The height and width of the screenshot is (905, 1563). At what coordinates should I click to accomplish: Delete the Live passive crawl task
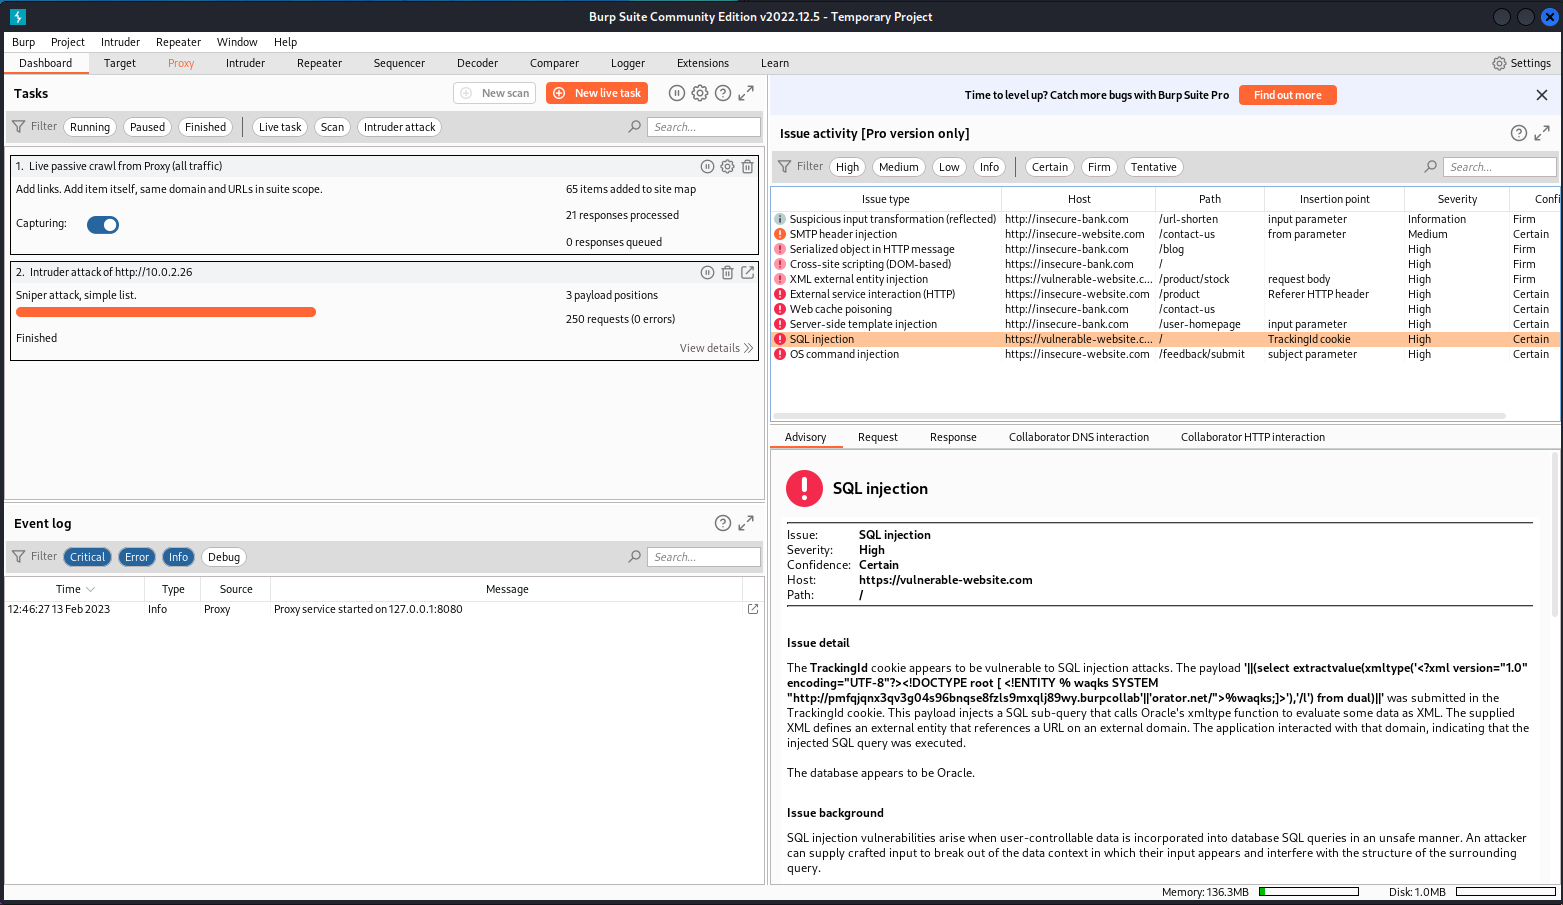[x=747, y=167]
